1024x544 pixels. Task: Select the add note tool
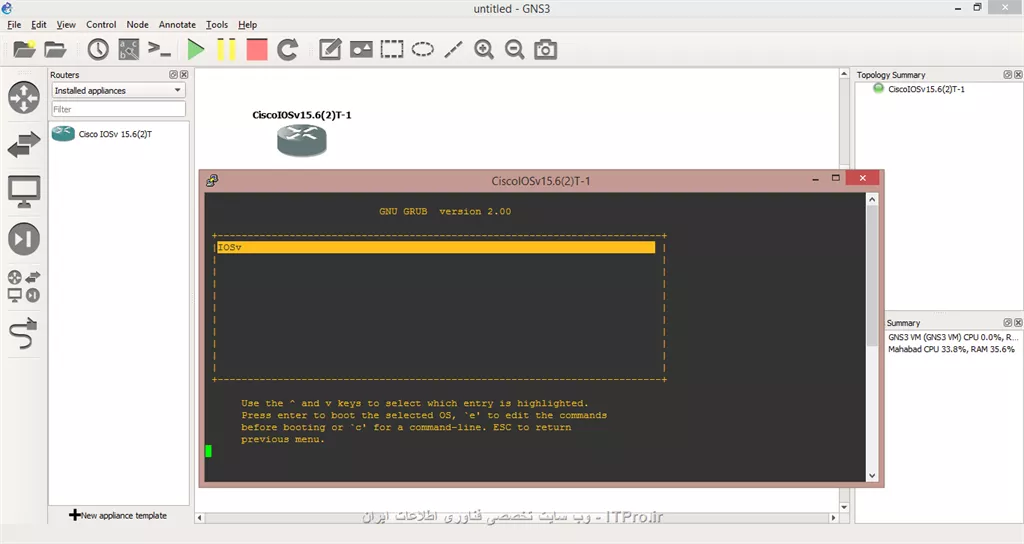(x=330, y=50)
